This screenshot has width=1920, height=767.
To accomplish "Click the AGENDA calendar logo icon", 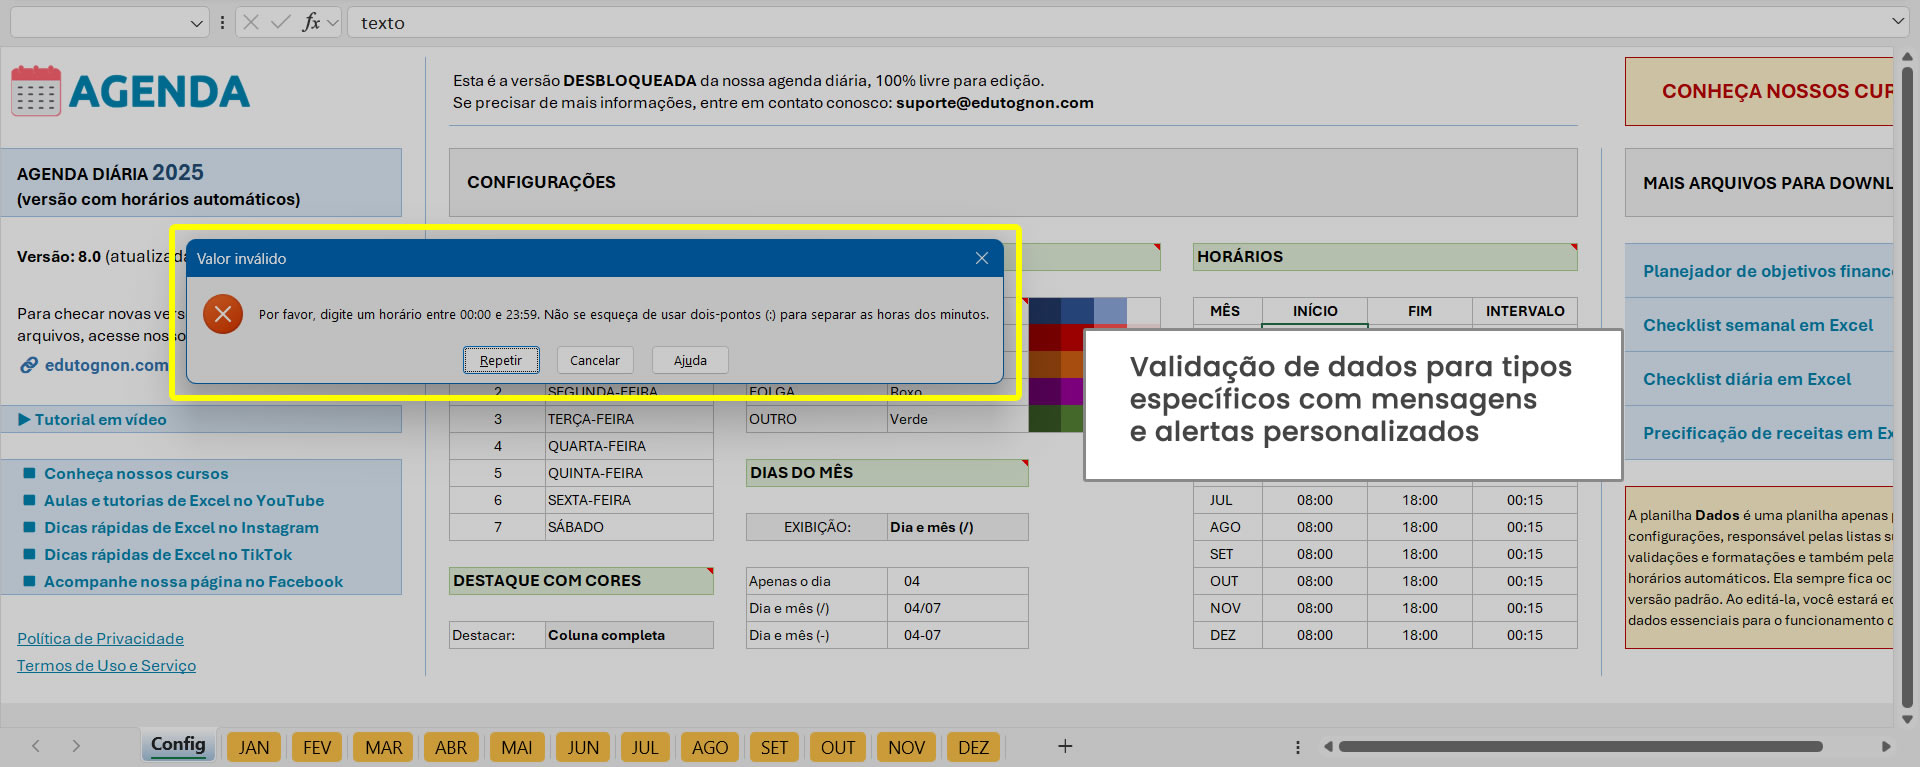I will (36, 91).
